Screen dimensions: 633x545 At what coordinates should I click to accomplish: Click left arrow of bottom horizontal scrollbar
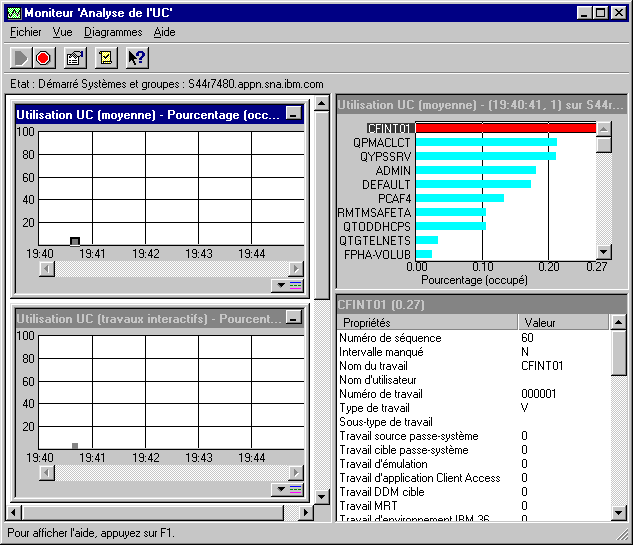[x=14, y=513]
